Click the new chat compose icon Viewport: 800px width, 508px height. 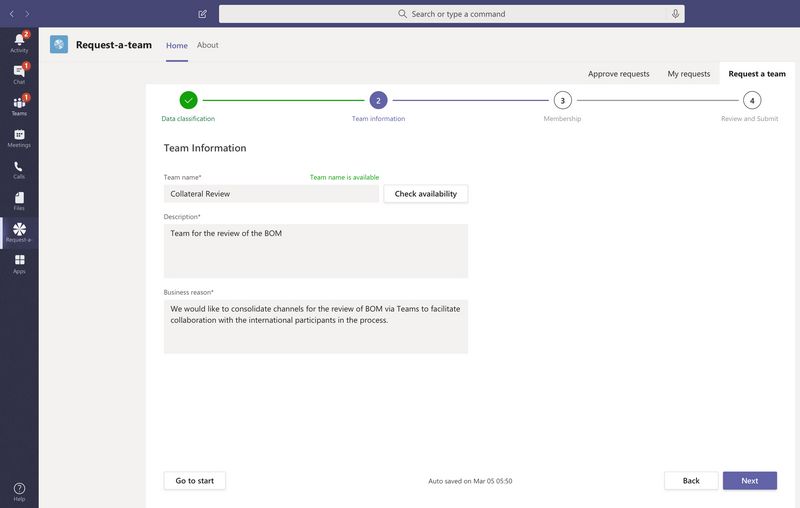click(203, 14)
